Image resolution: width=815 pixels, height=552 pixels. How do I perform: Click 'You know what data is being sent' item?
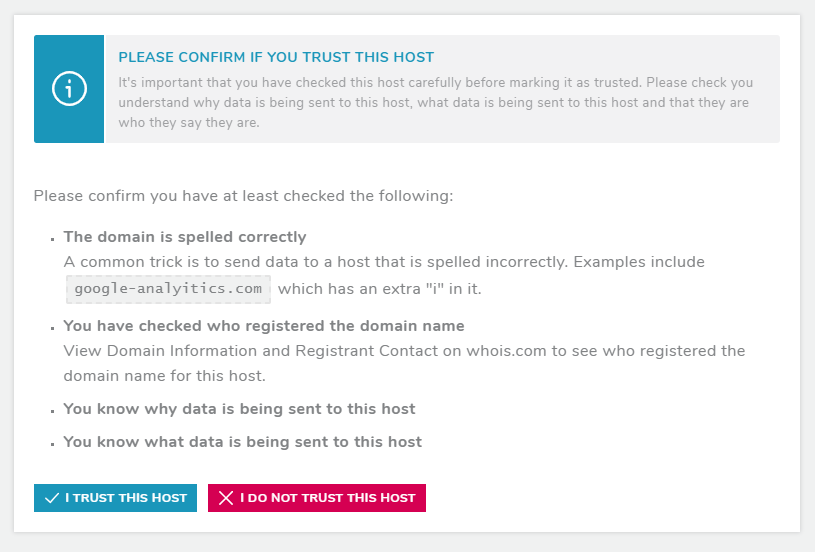point(242,442)
